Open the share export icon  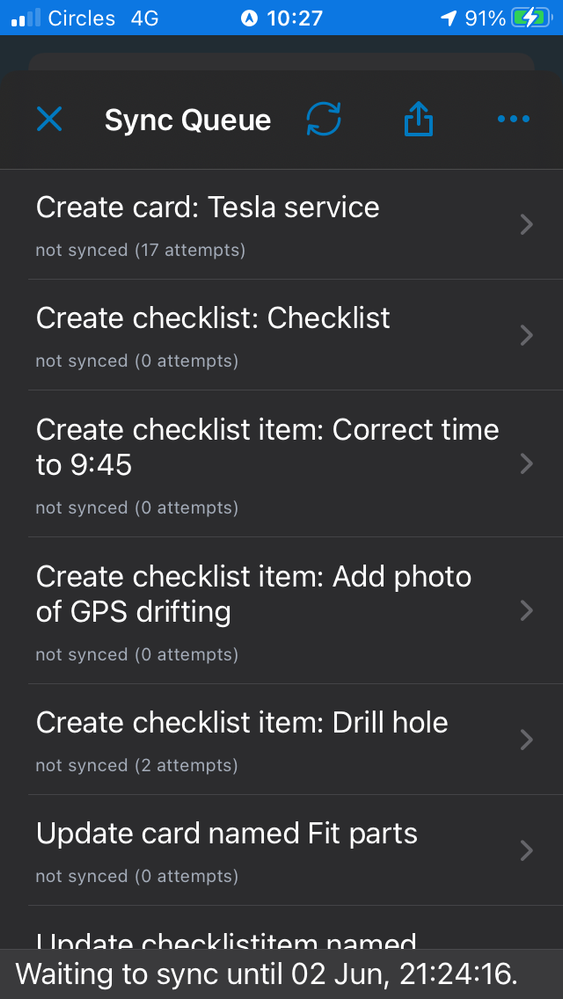pyautogui.click(x=418, y=119)
